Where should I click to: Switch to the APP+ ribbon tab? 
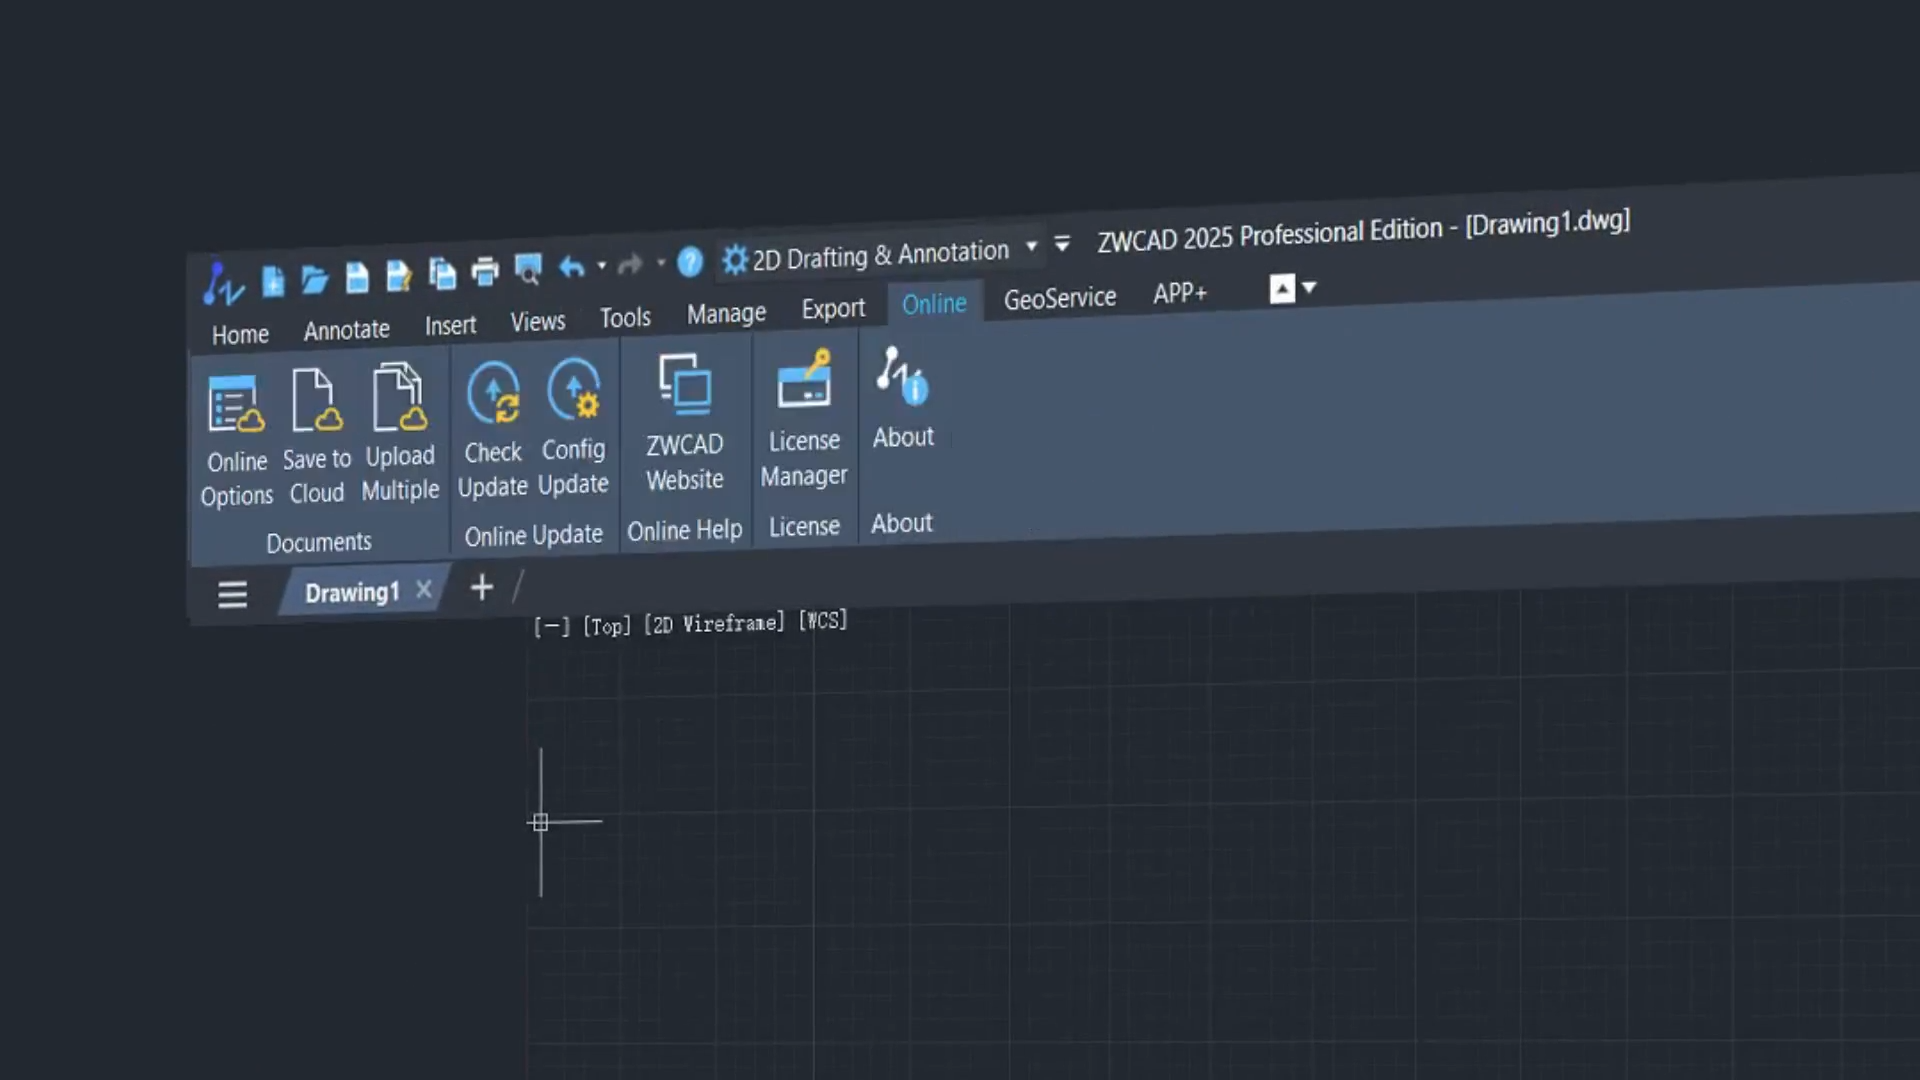[1180, 293]
